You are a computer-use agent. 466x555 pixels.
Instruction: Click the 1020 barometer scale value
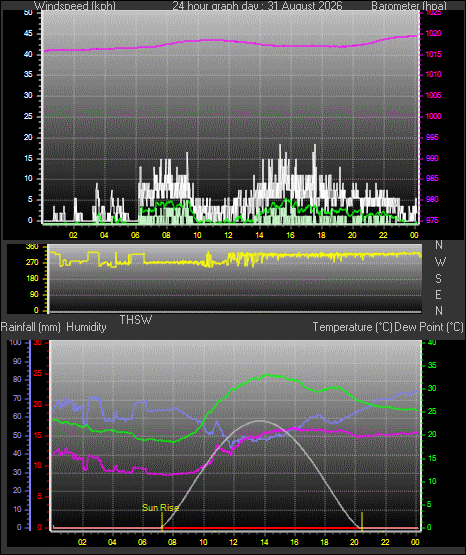tap(433, 33)
